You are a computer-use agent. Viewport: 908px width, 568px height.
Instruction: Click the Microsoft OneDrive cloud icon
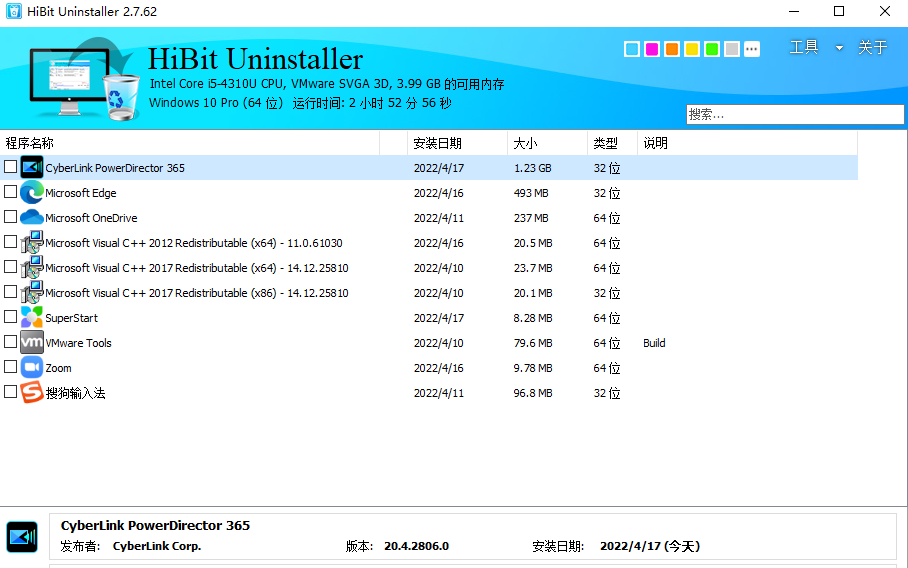coord(32,217)
